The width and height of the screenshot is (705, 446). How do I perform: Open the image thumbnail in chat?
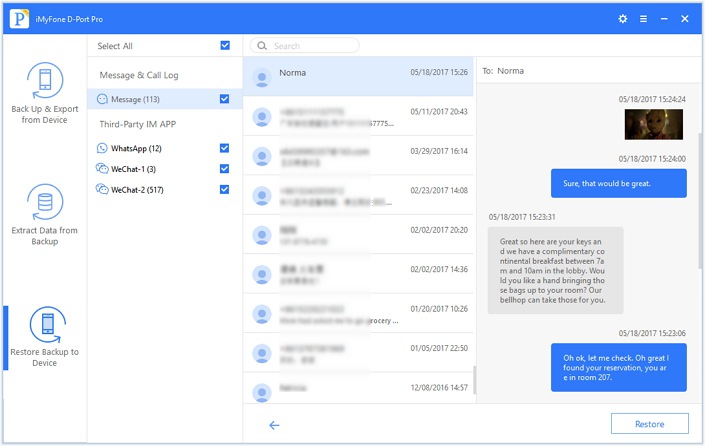(654, 124)
